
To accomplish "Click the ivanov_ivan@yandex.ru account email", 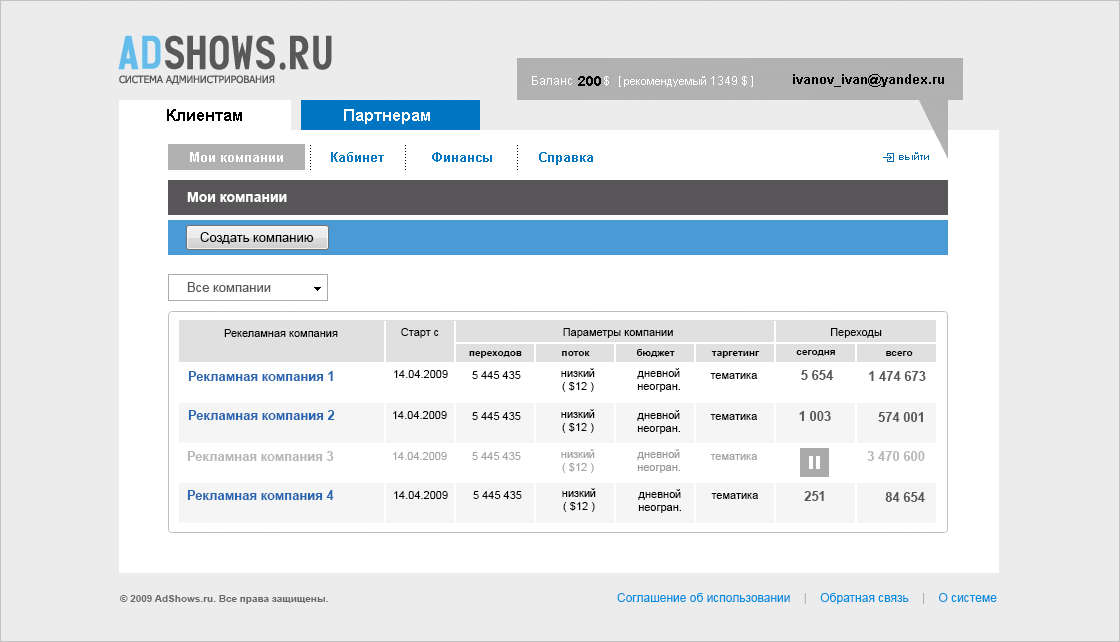I will pyautogui.click(x=868, y=79).
